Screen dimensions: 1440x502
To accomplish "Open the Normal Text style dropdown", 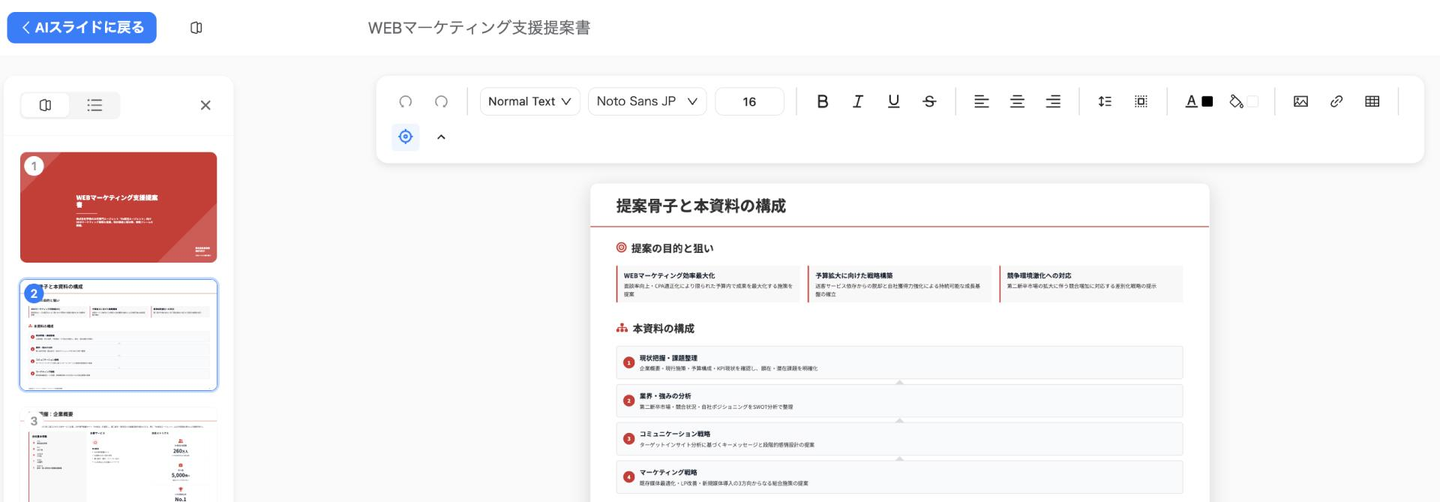I will (x=529, y=102).
